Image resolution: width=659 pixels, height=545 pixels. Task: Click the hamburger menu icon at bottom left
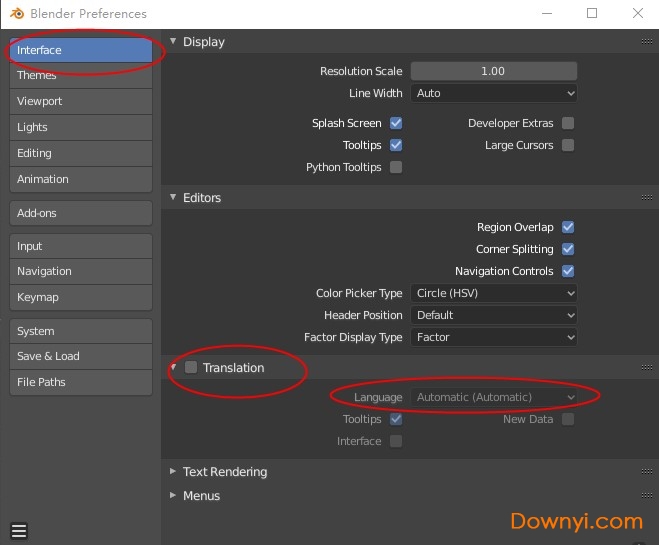[x=19, y=531]
